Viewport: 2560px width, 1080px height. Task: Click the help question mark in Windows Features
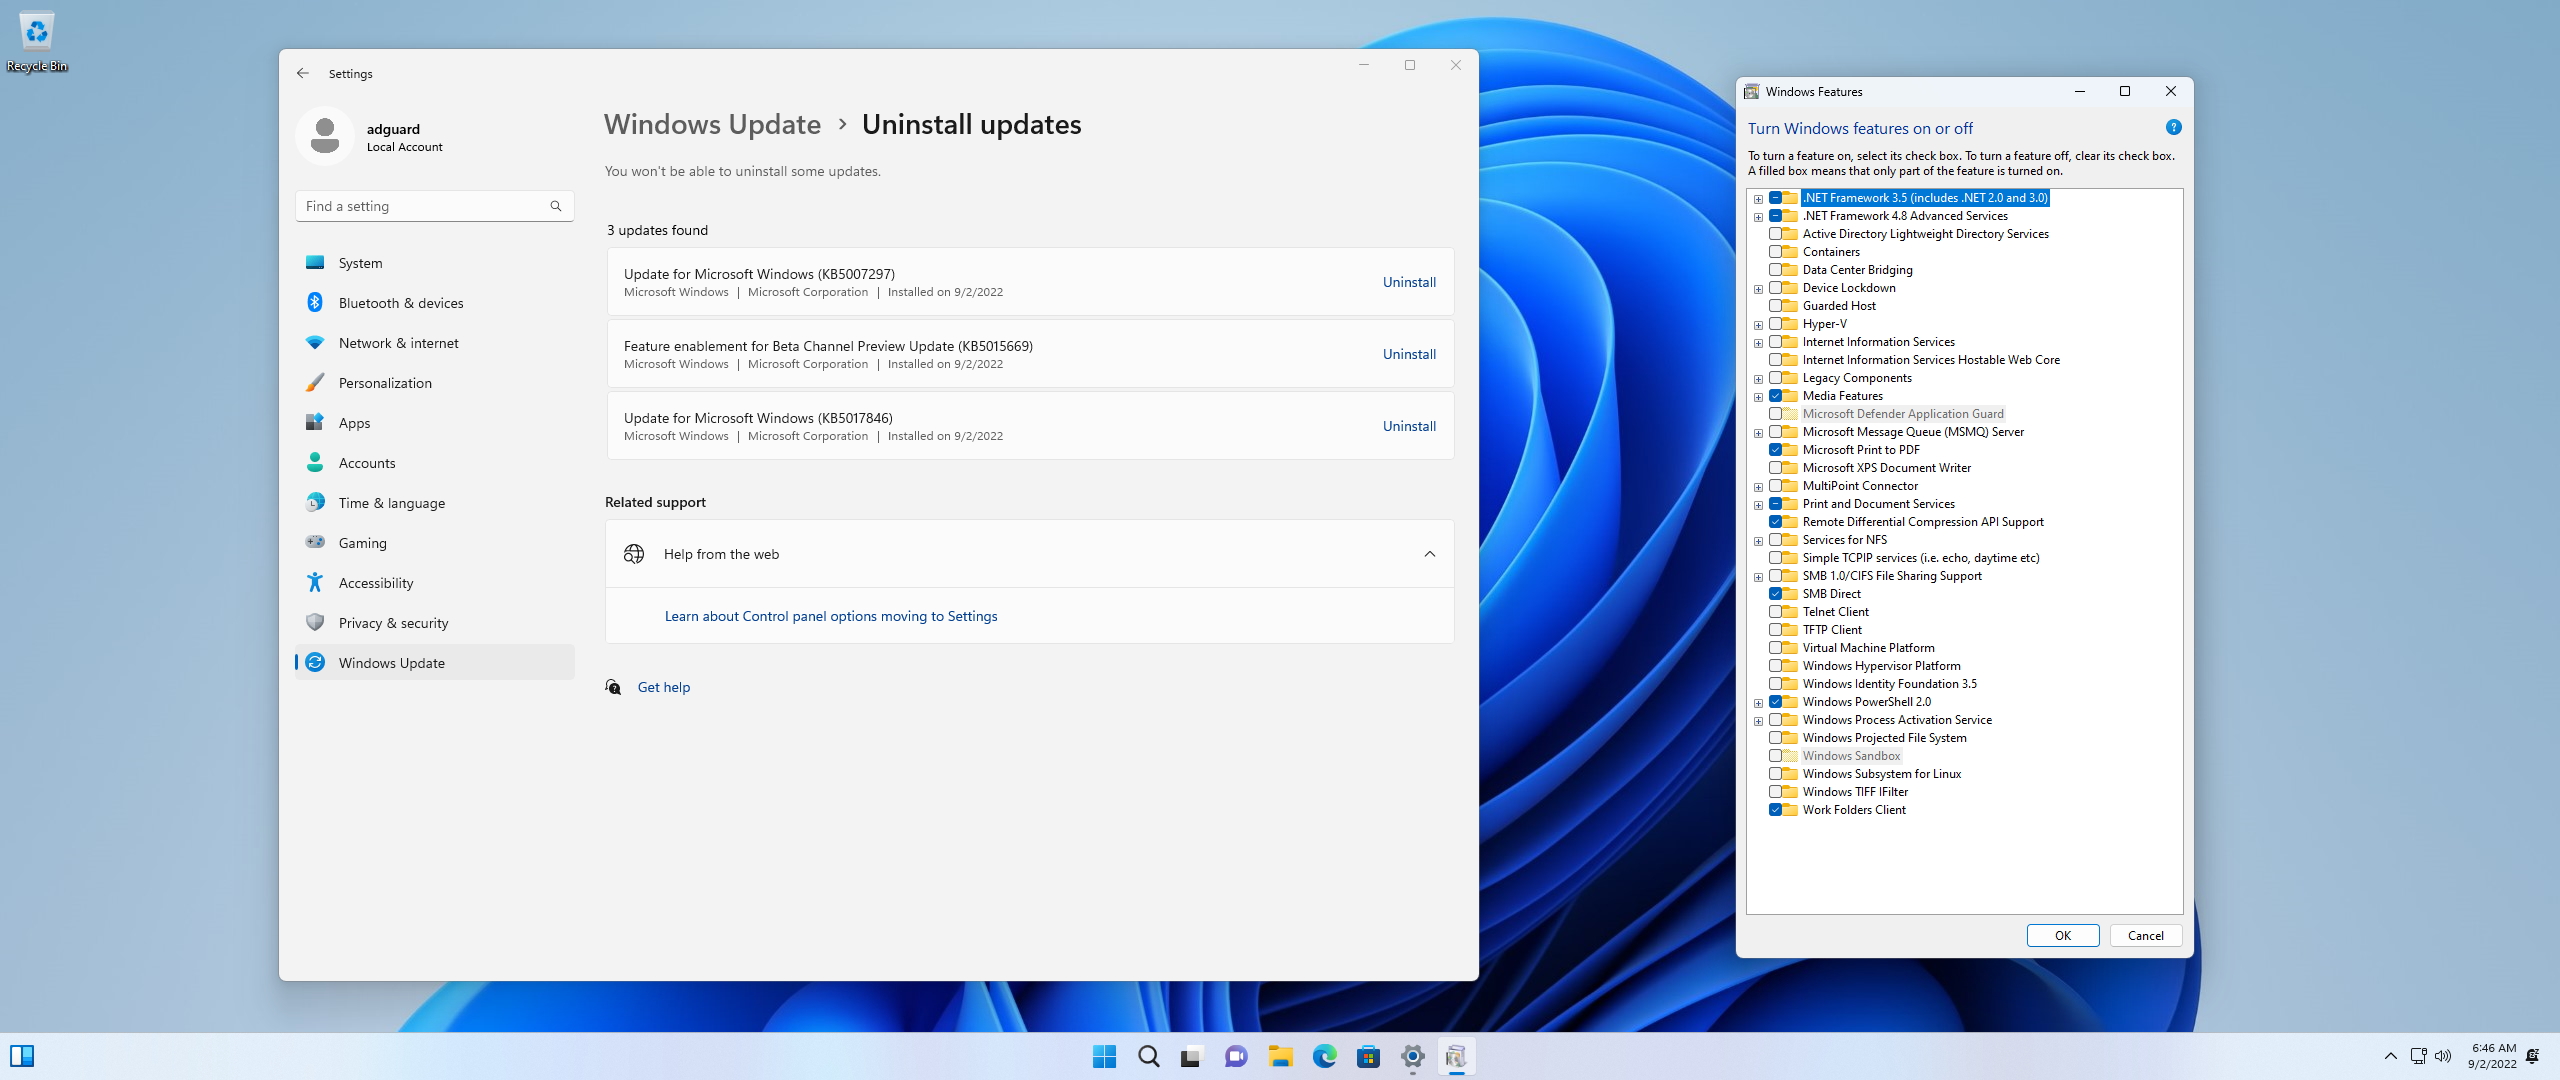(2173, 127)
